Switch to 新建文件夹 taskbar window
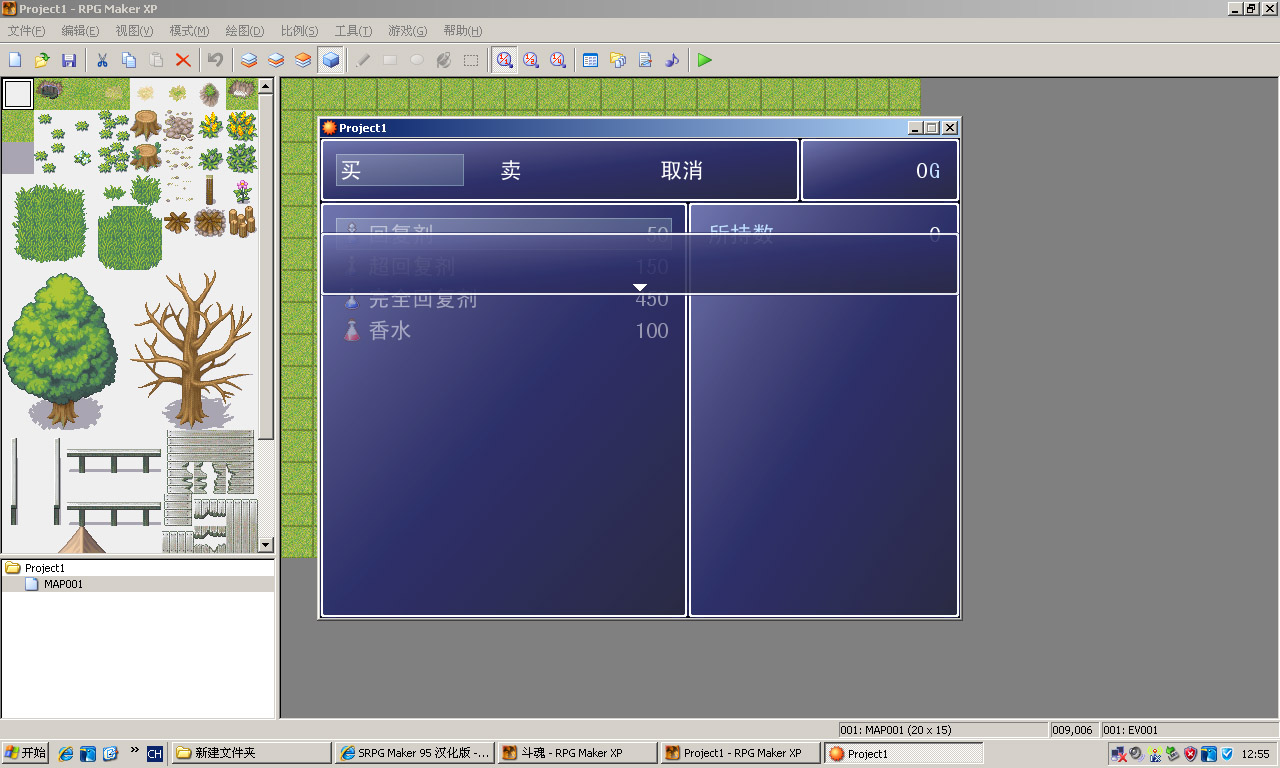Image resolution: width=1280 pixels, height=768 pixels. (252, 753)
